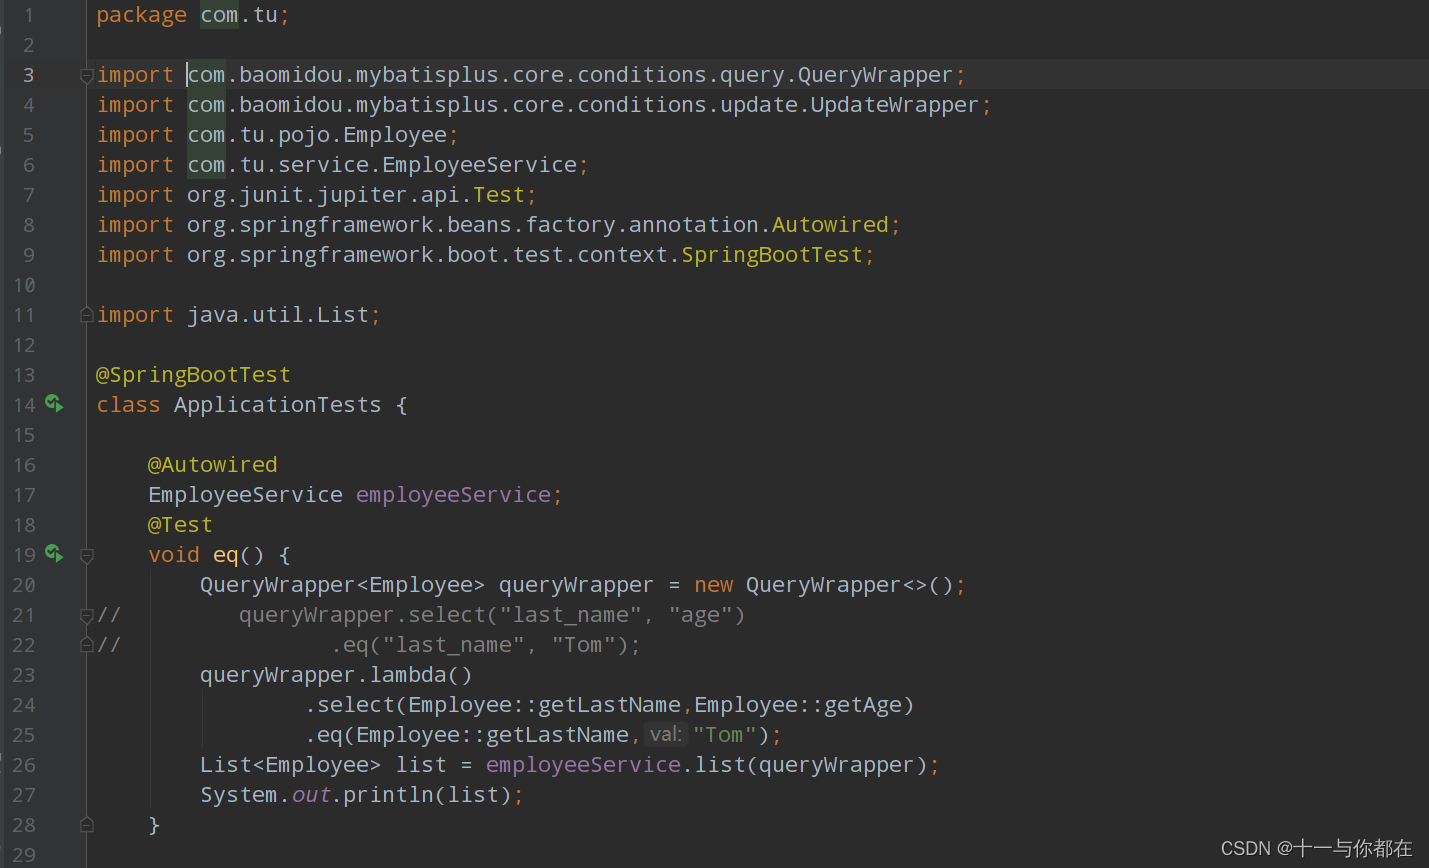Click commented queryWrapper.select code on line 21
This screenshot has height=868, width=1429.
coord(492,615)
